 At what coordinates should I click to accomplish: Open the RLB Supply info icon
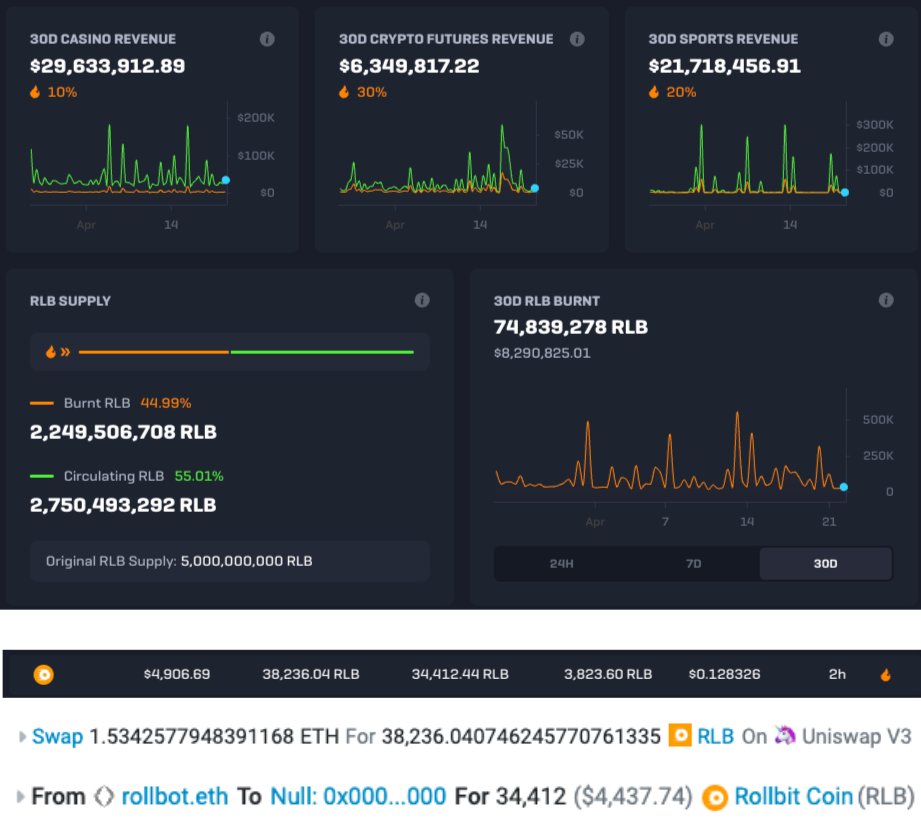[422, 300]
